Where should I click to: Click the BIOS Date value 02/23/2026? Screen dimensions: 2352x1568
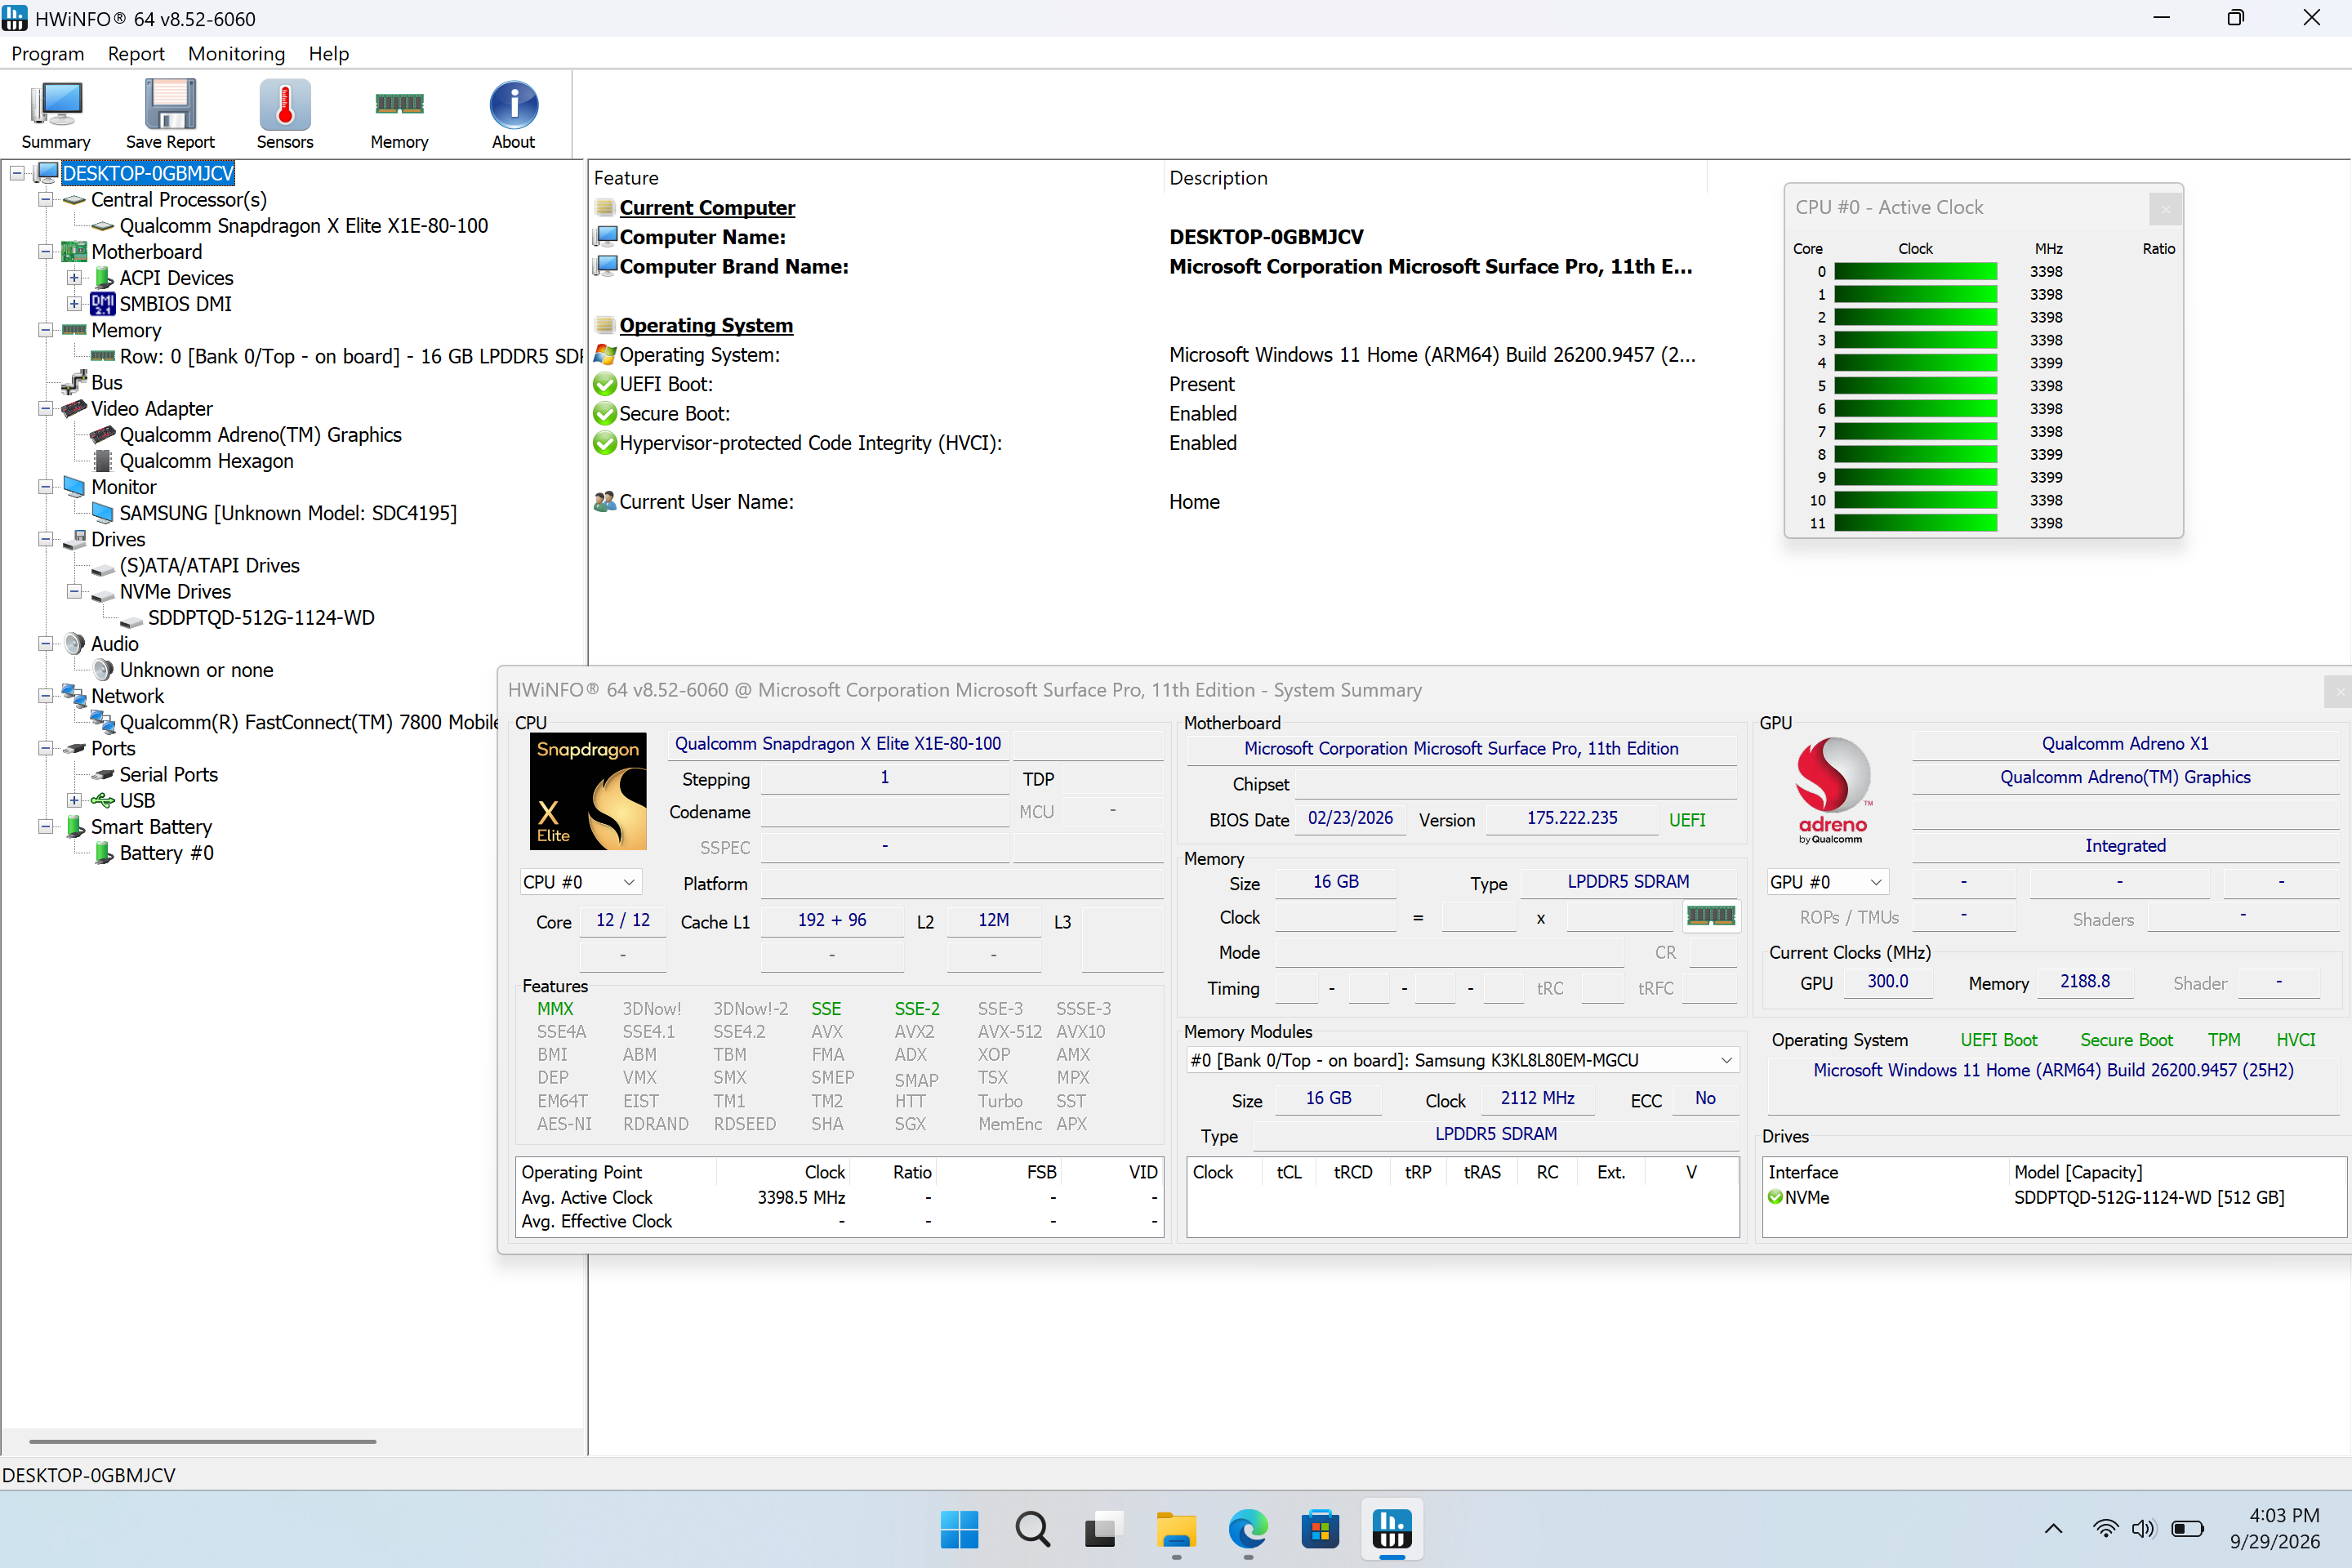(1350, 818)
